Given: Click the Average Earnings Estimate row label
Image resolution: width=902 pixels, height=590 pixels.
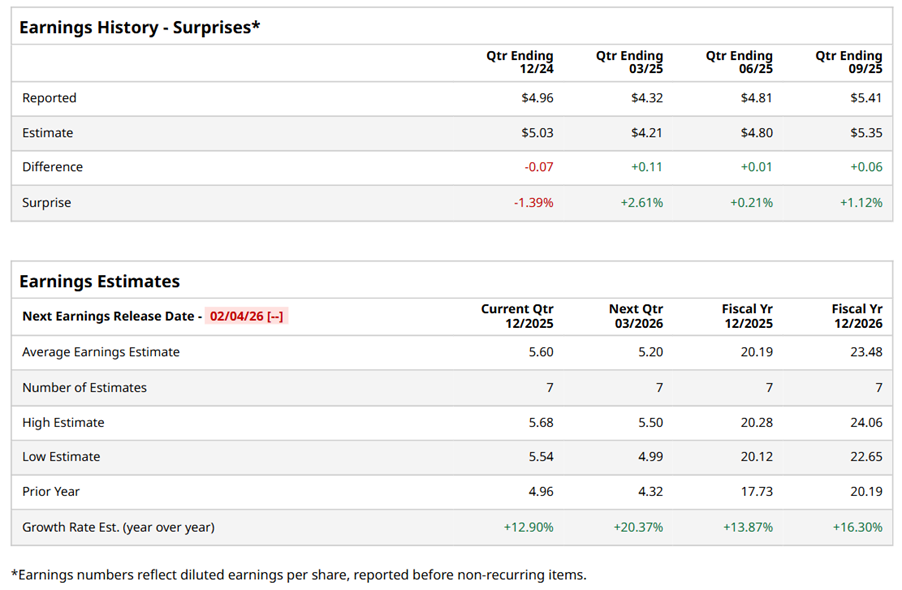Looking at the screenshot, I should click(x=99, y=352).
